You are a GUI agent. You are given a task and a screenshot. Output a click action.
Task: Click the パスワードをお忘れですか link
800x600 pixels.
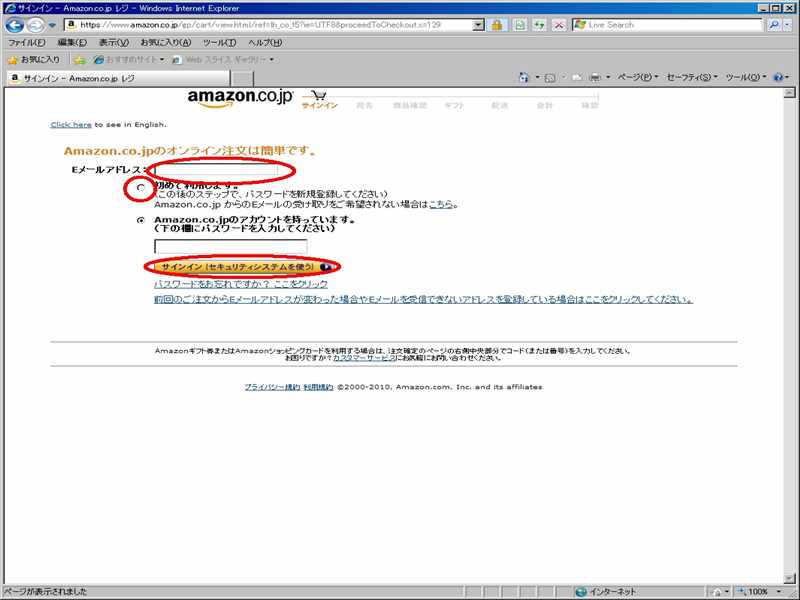241,284
